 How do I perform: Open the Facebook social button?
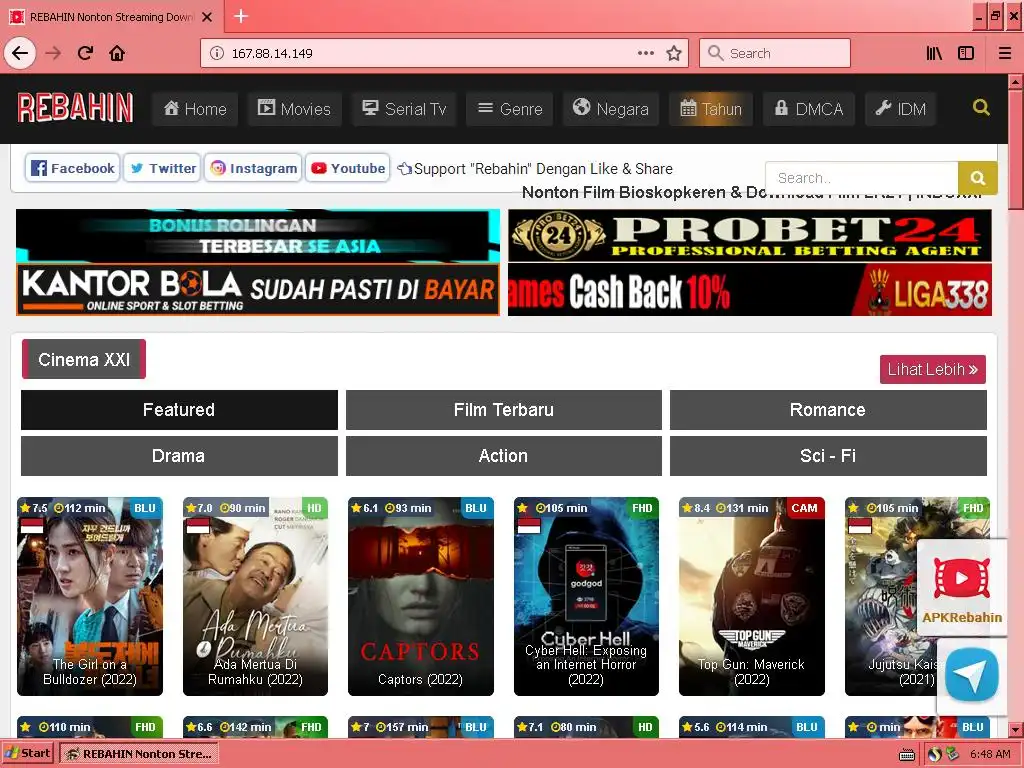coord(72,168)
